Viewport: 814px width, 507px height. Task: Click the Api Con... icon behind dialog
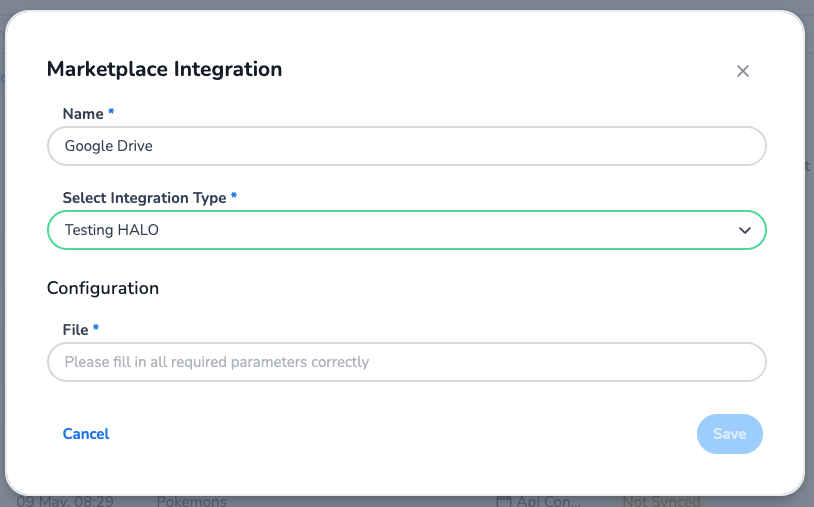(x=503, y=501)
